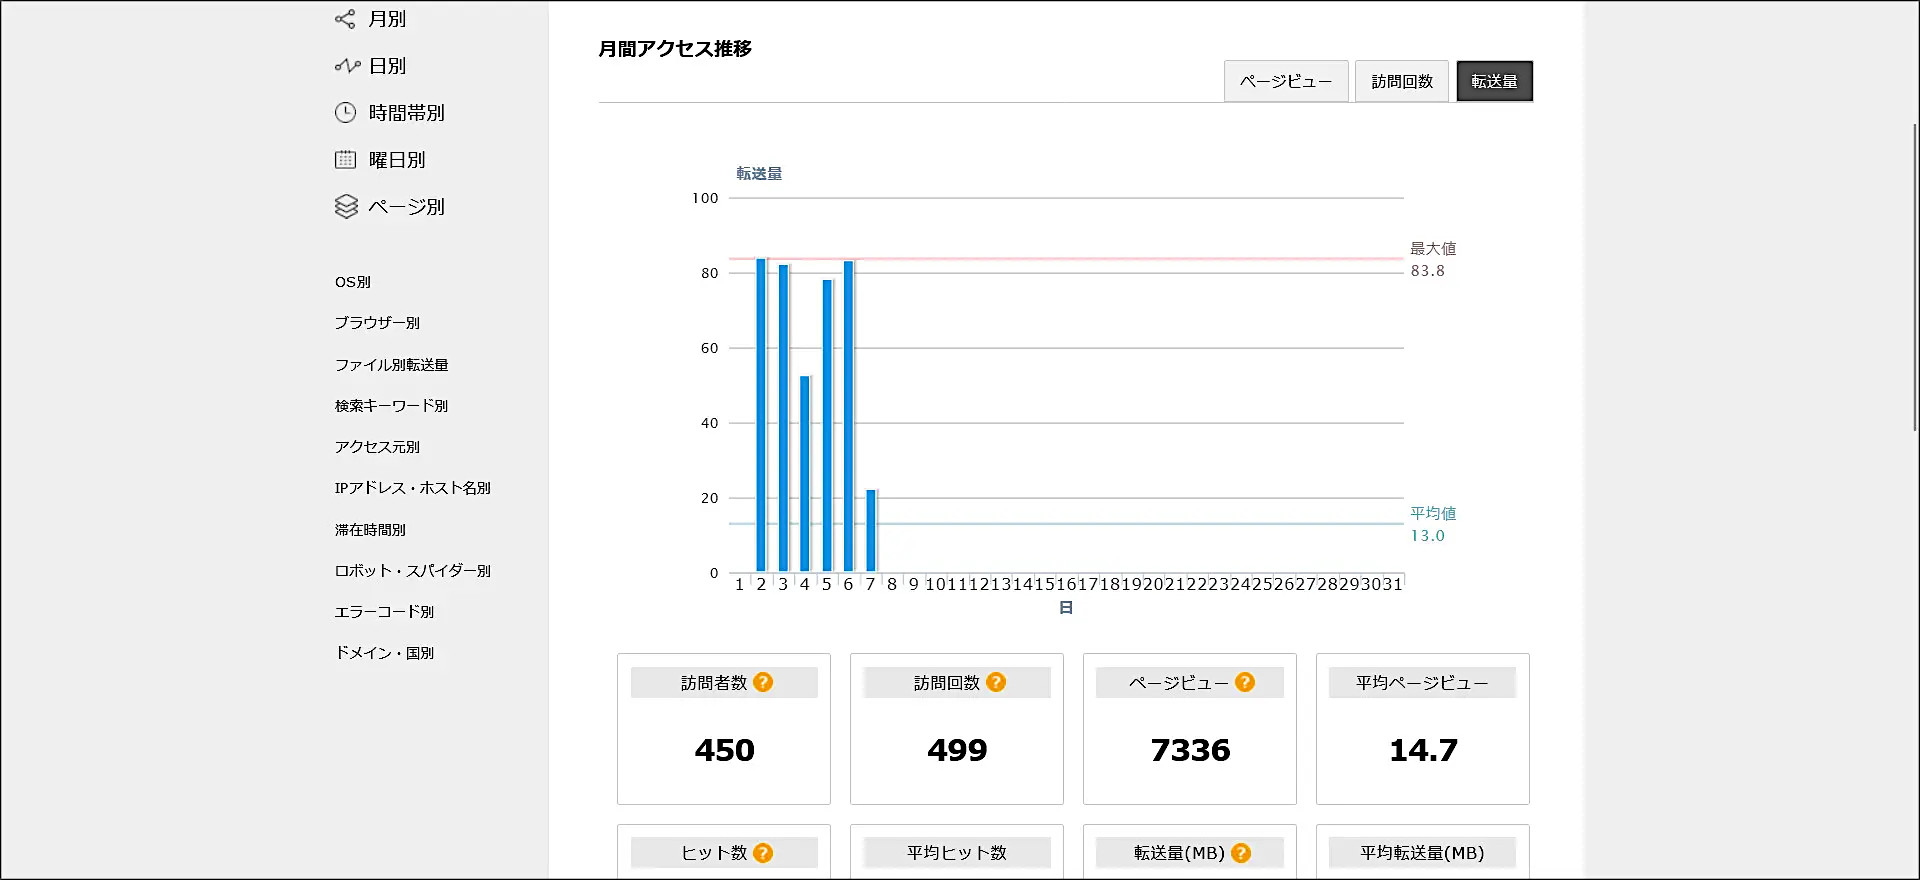Screen dimensions: 1920x880
Task: Click the clock icon for 時間帯別
Action: coord(345,113)
